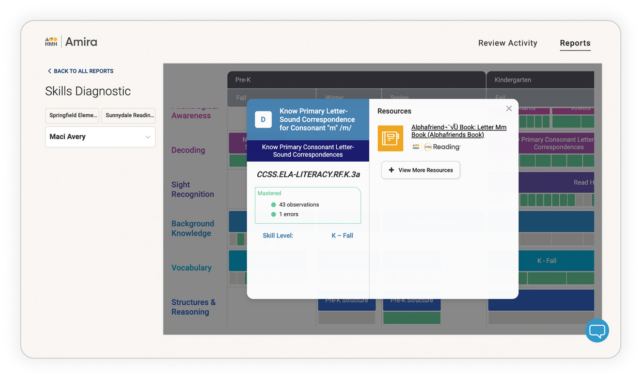
Task: Select the Springfield Elementary school chip
Action: point(72,116)
